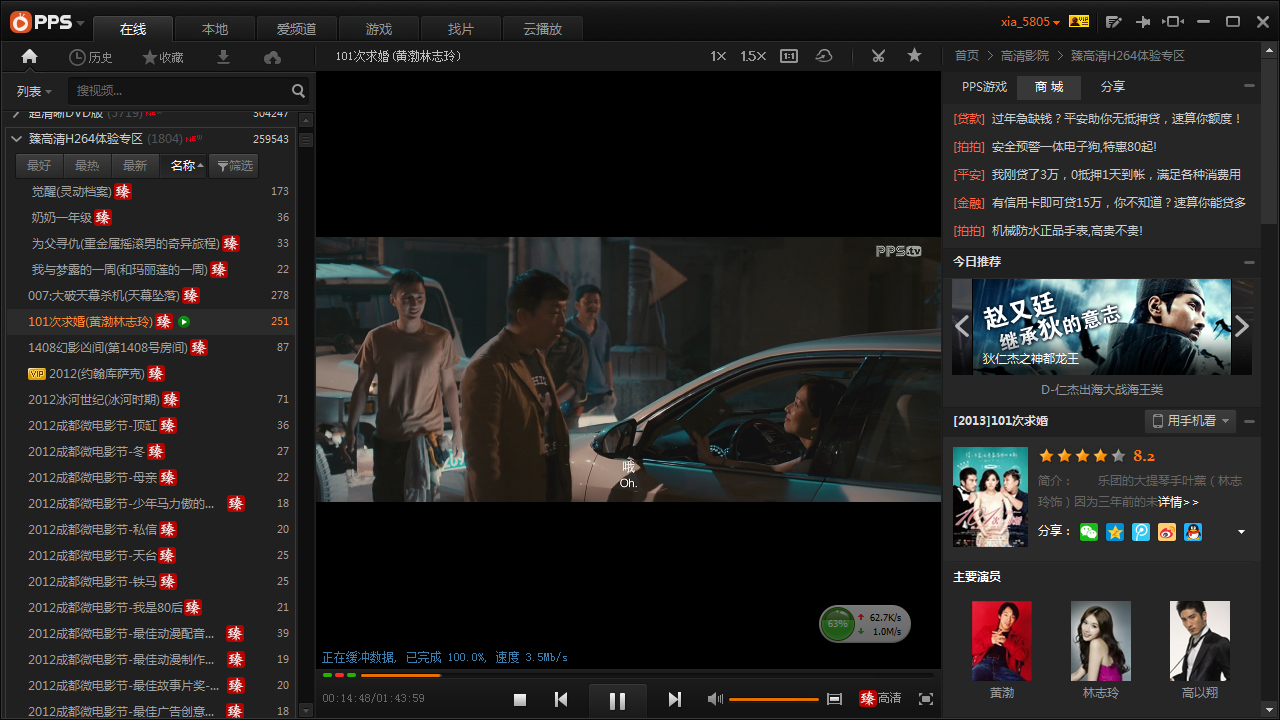Sort list by 最热
The height and width of the screenshot is (720, 1280).
[x=87, y=166]
